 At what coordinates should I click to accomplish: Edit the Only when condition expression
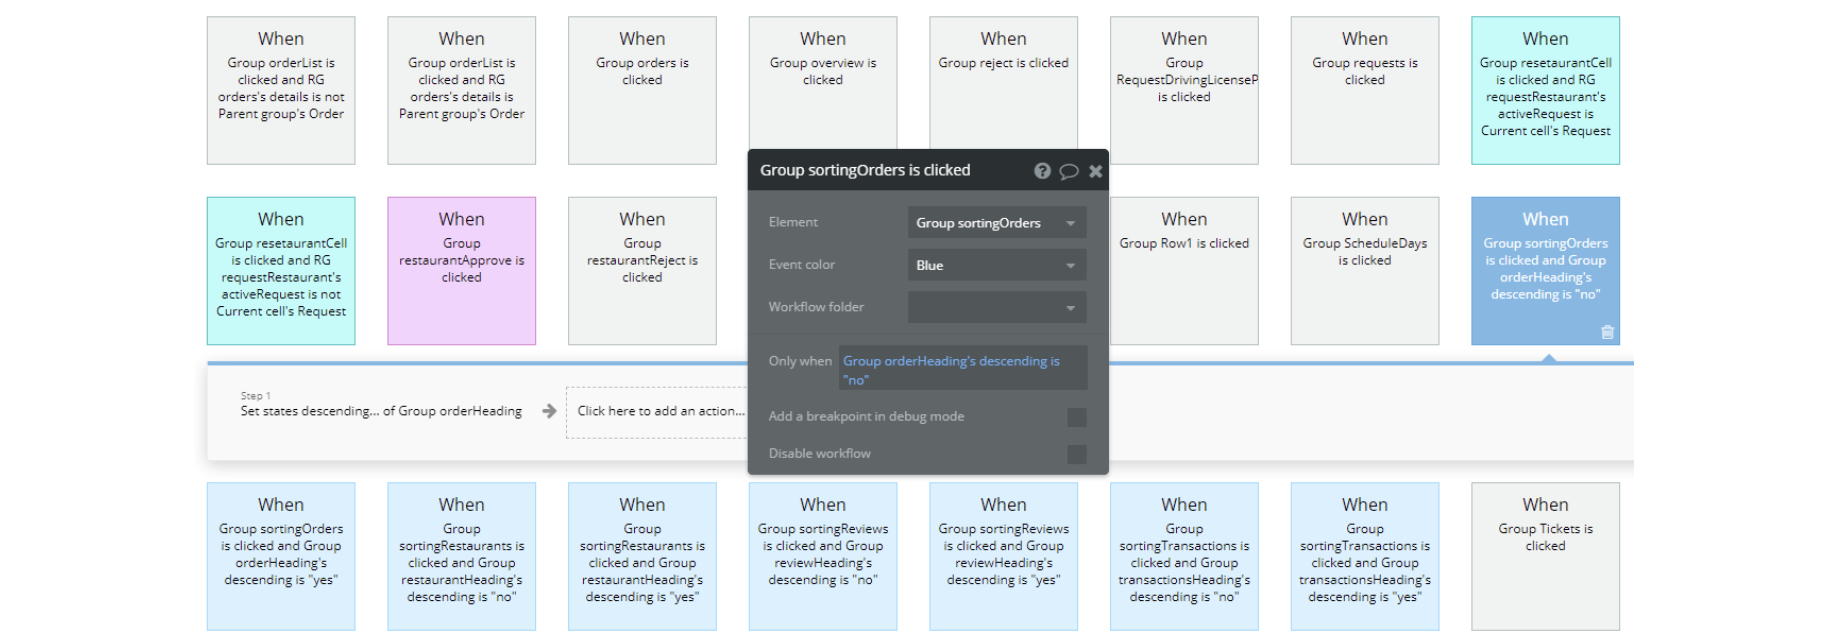(x=961, y=370)
